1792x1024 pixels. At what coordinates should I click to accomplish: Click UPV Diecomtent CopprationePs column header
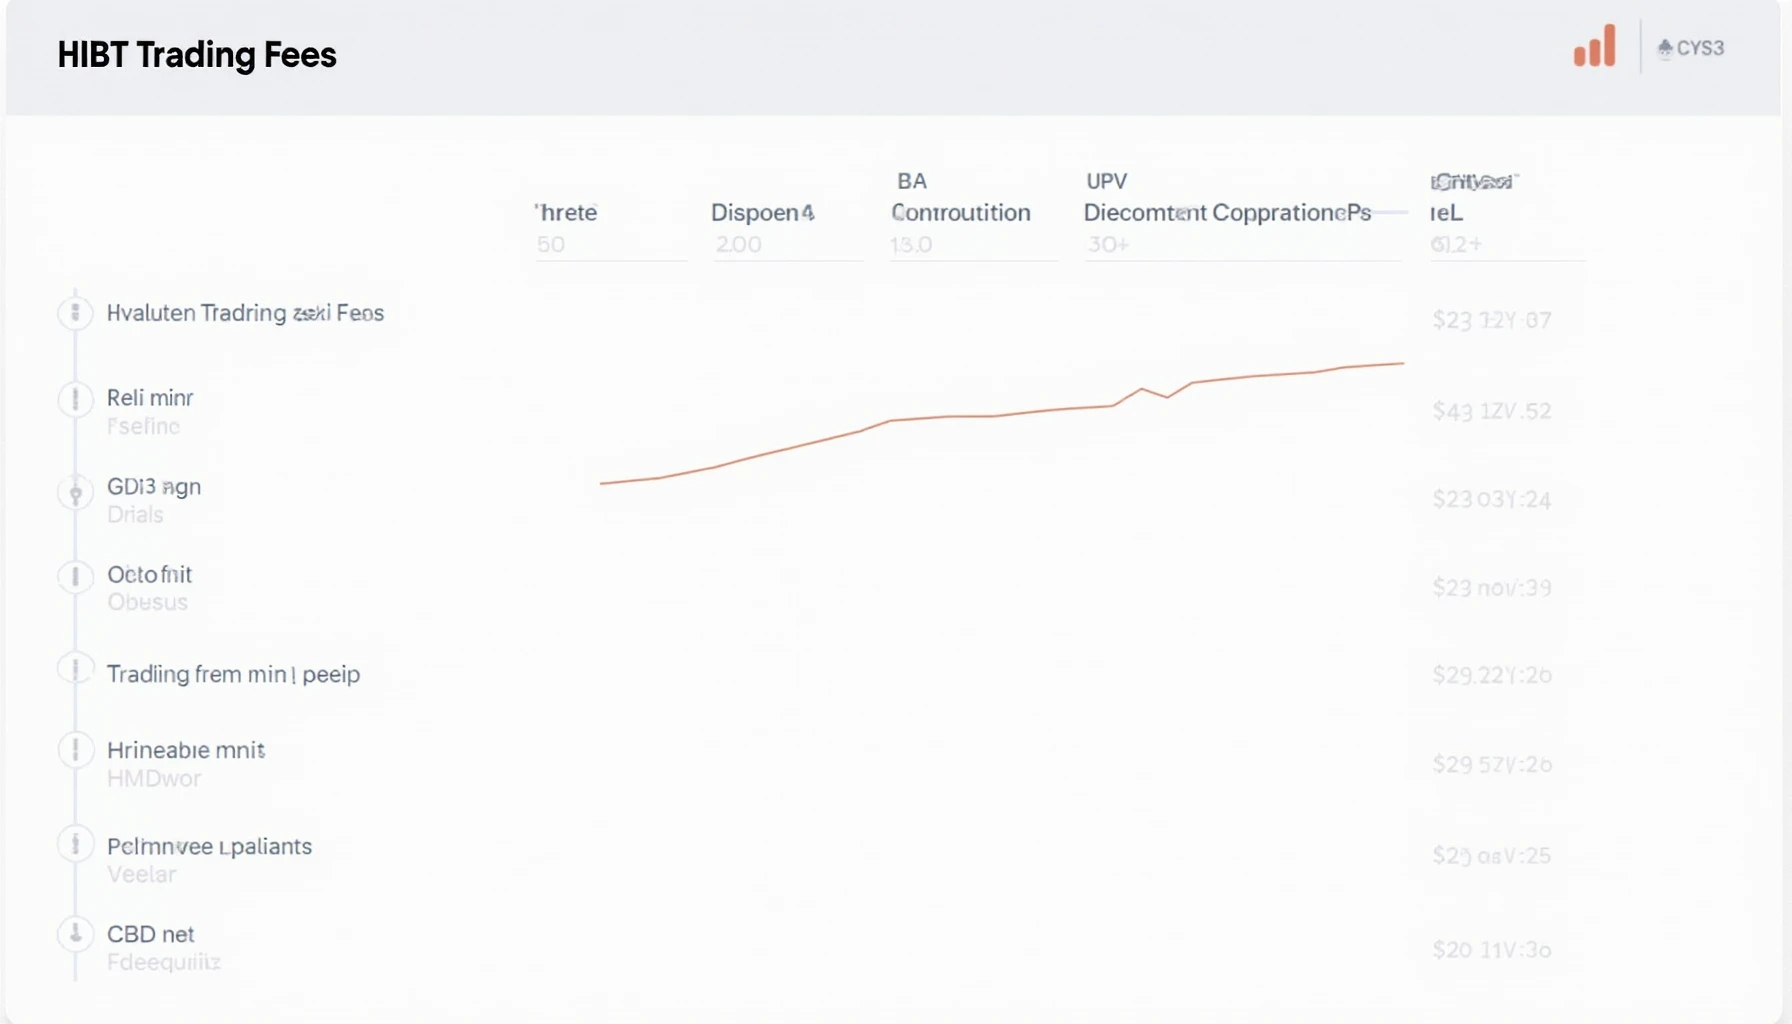tap(1227, 197)
